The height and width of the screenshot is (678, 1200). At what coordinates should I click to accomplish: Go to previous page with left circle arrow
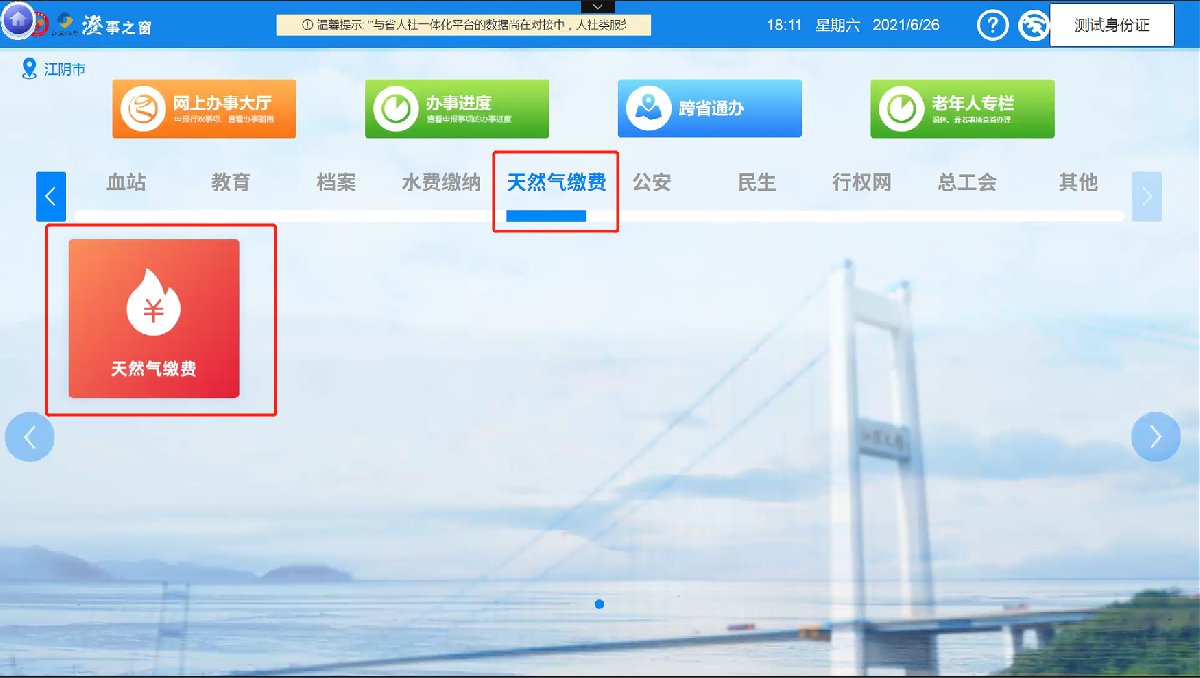[x=30, y=437]
